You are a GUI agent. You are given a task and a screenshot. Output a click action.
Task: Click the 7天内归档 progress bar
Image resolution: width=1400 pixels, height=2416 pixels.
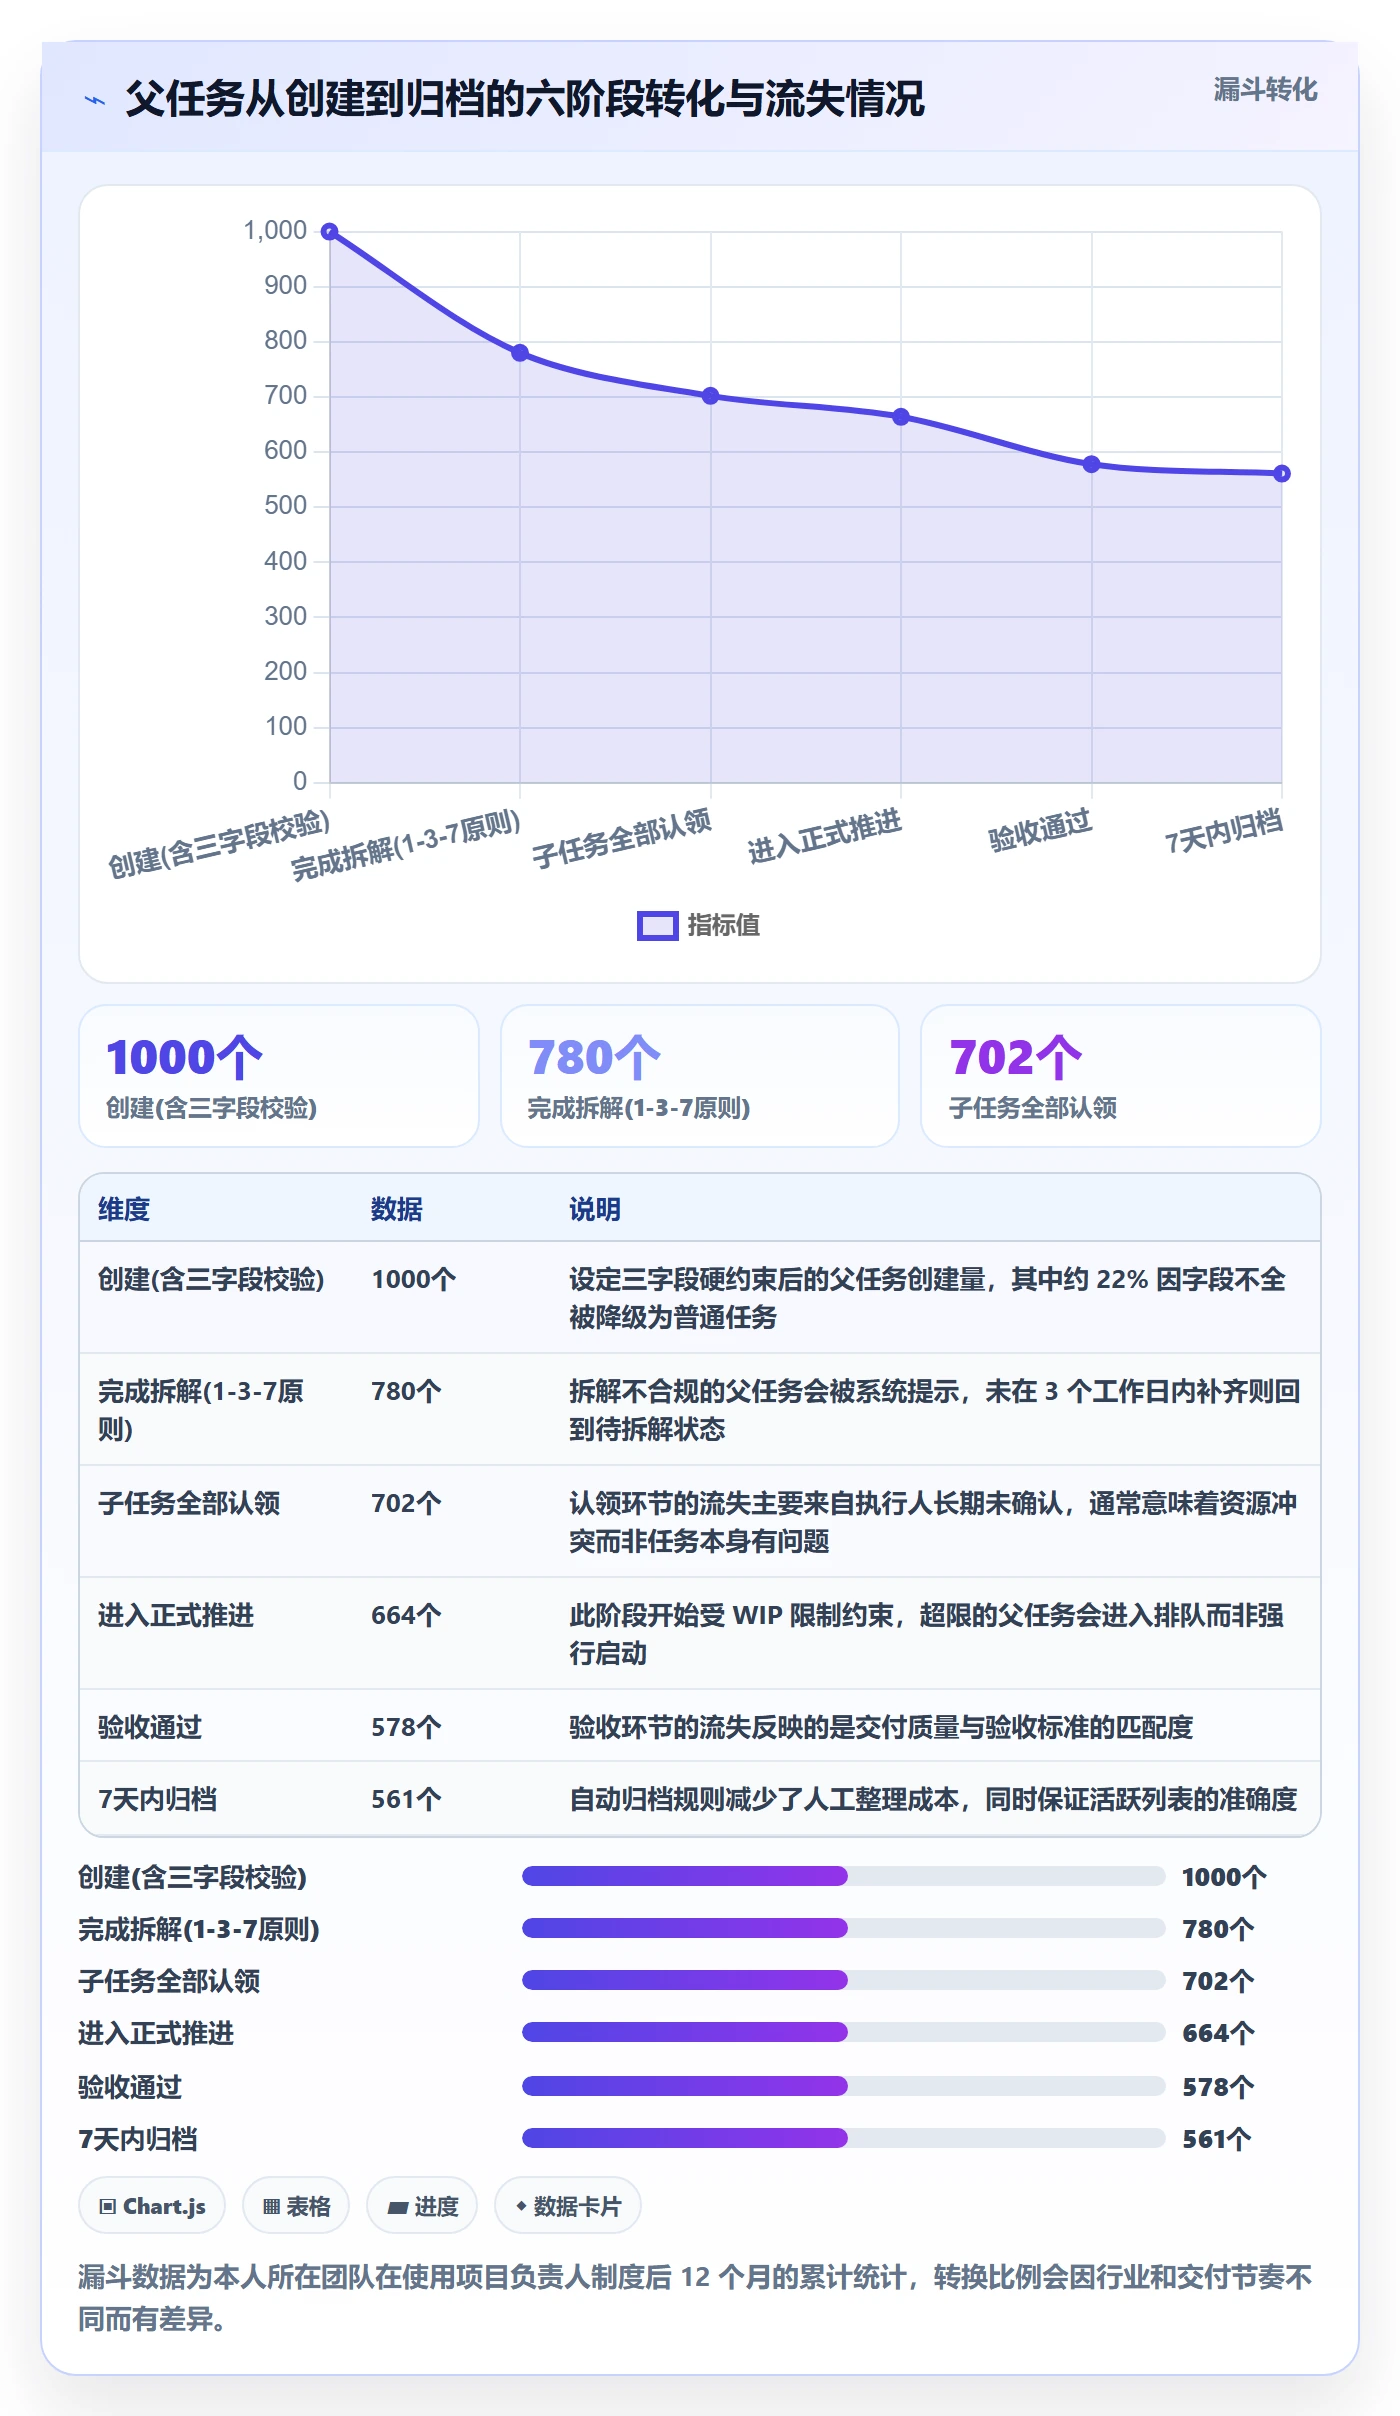tap(844, 2138)
